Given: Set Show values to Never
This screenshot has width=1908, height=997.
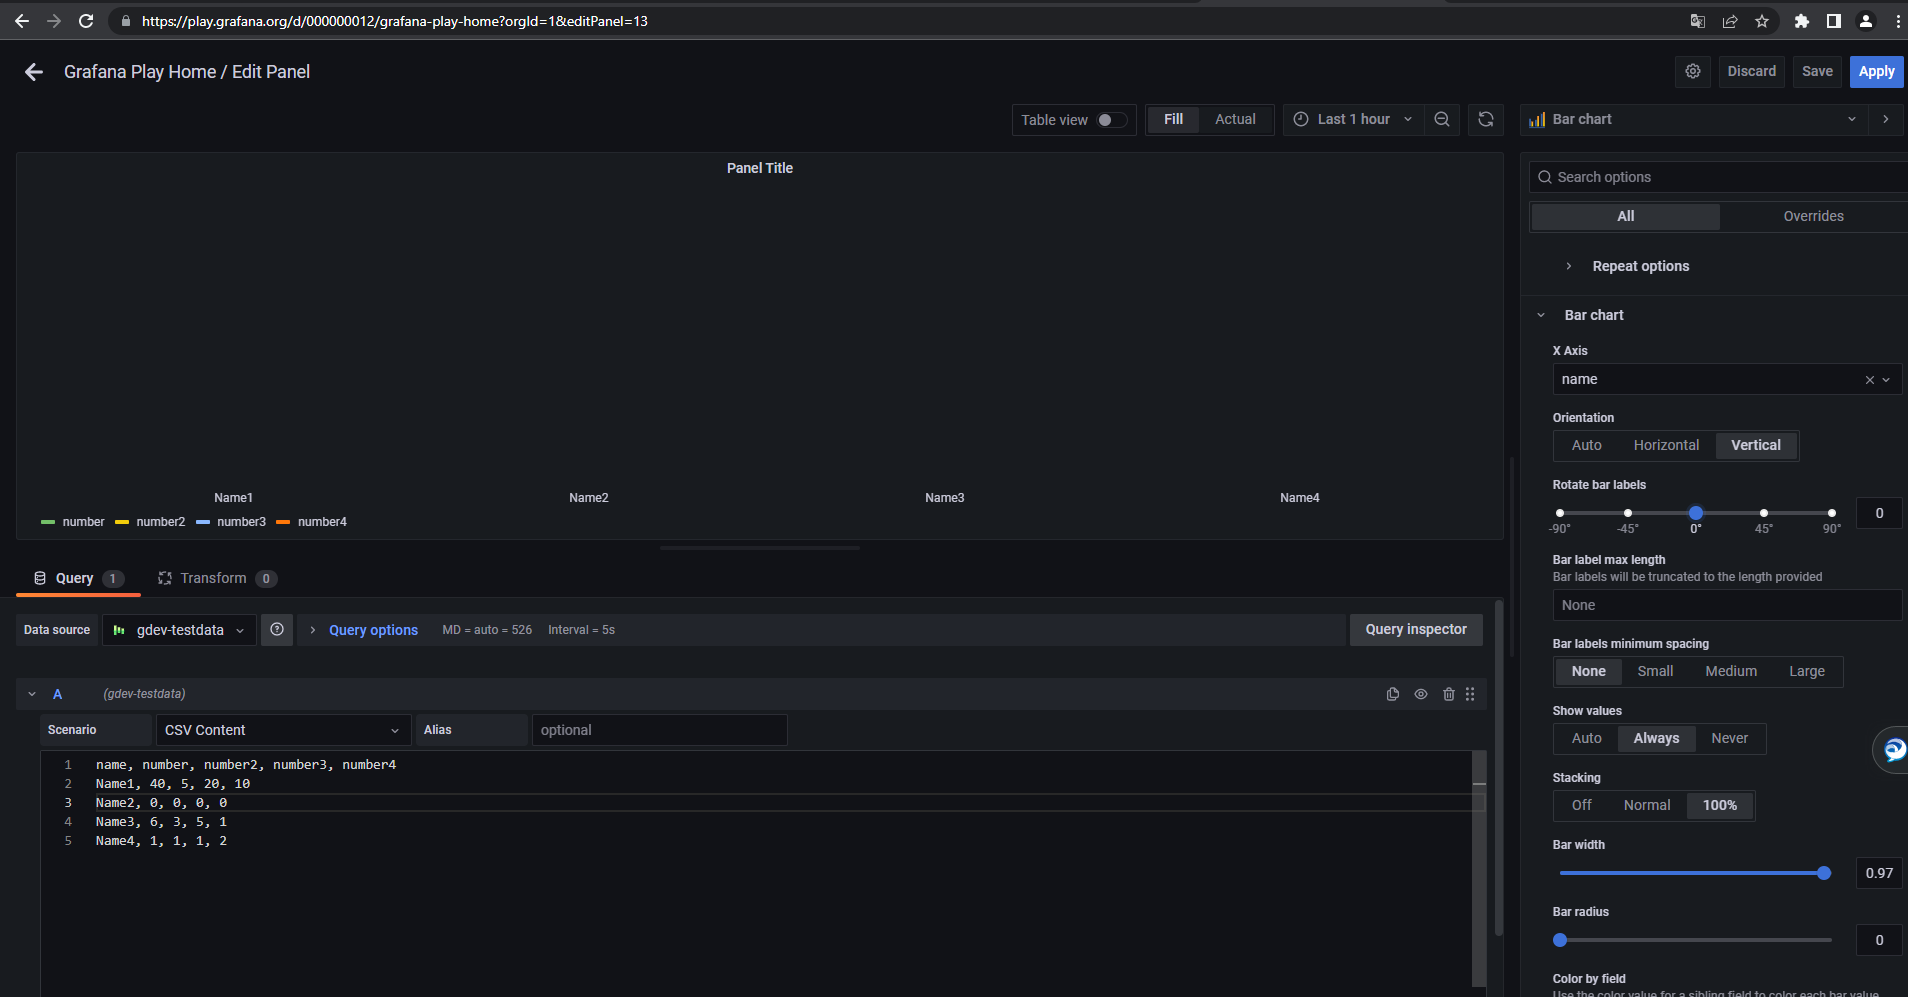Looking at the screenshot, I should tap(1729, 739).
